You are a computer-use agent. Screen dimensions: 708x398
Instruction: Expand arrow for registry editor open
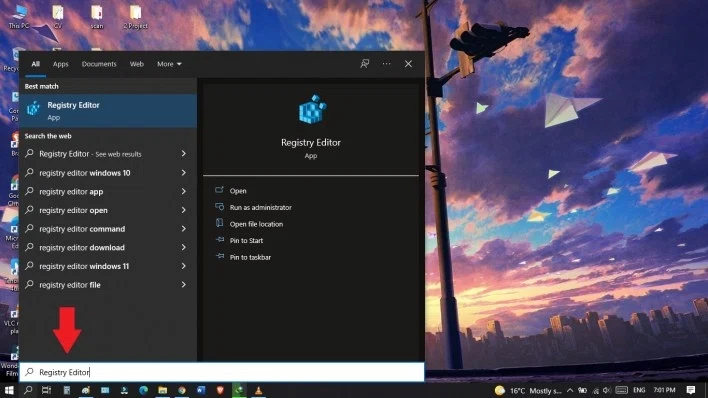tap(184, 210)
